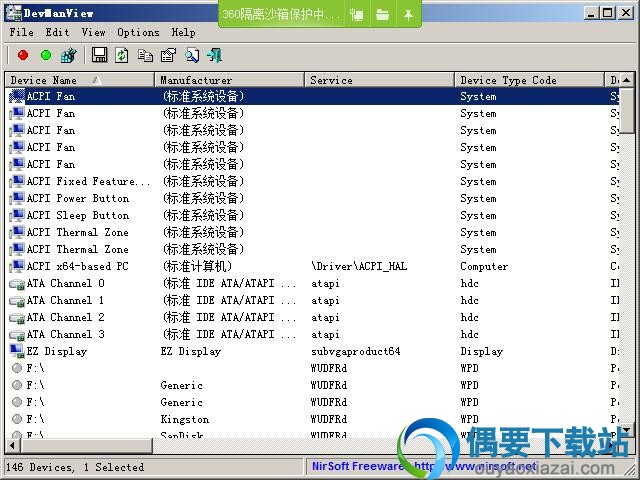Open the Edit menu

[58, 32]
